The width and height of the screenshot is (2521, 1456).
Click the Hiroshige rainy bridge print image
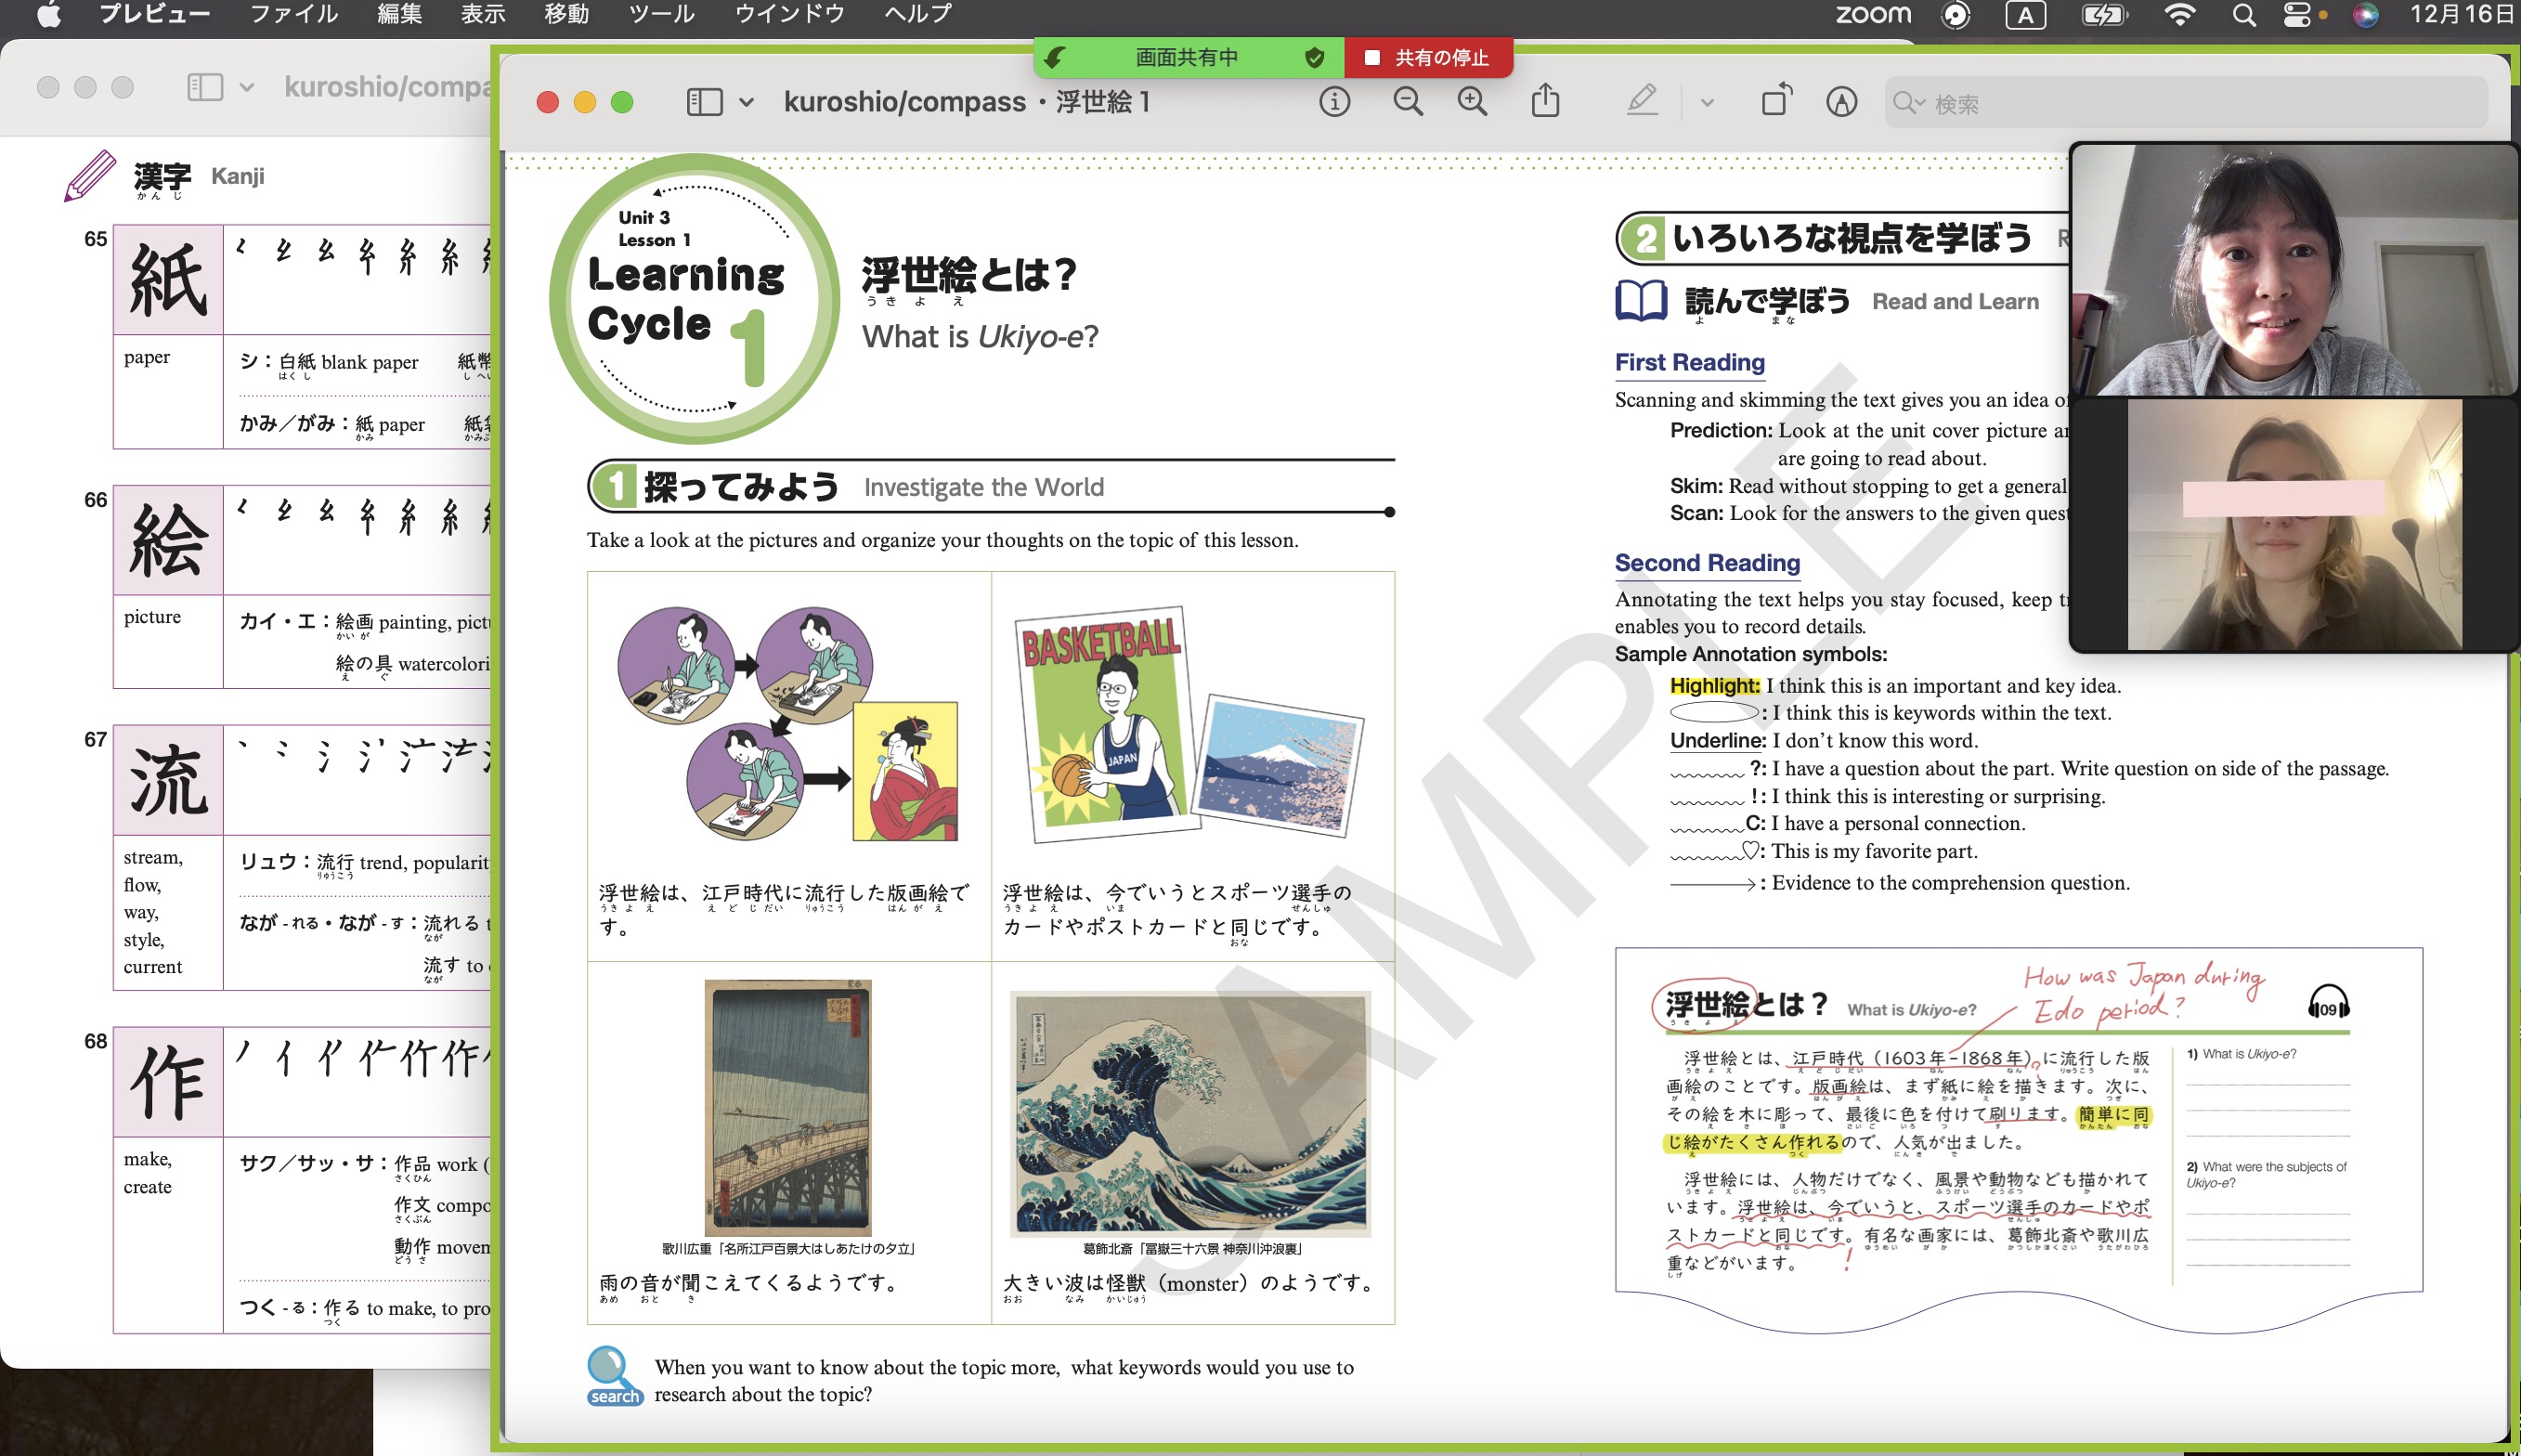point(788,1108)
